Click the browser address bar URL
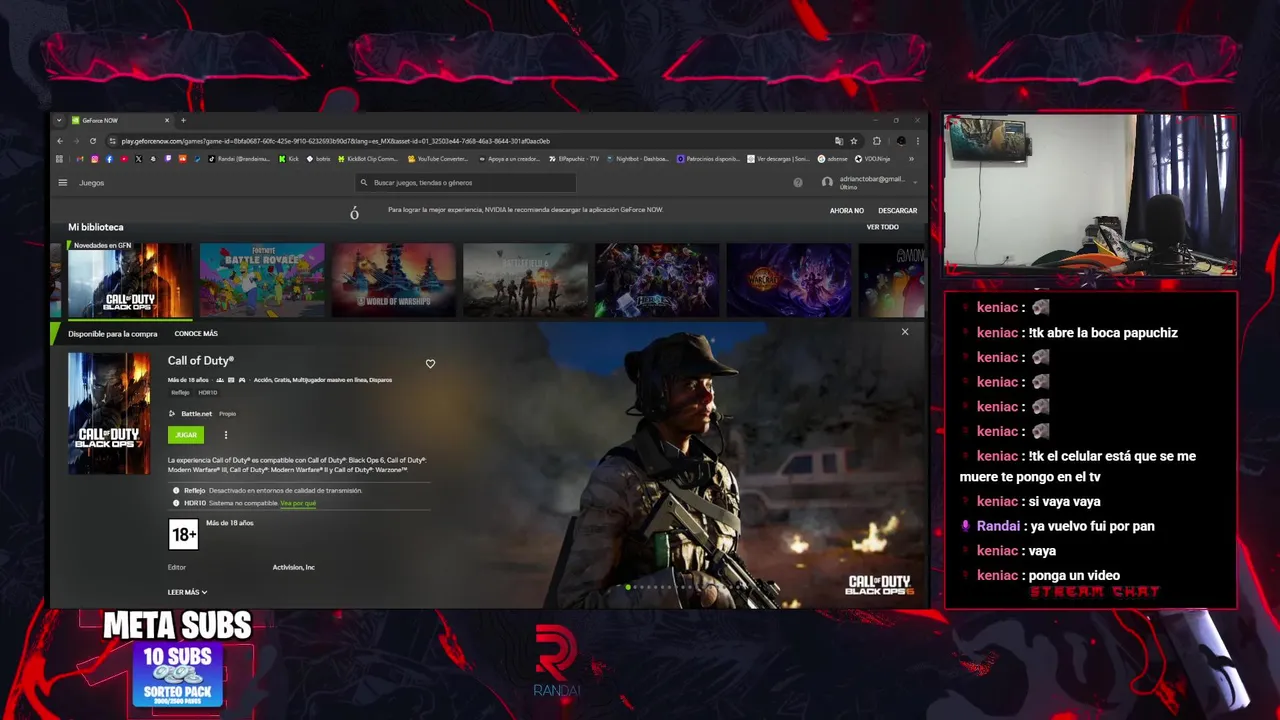This screenshot has width=1280, height=720. point(335,141)
